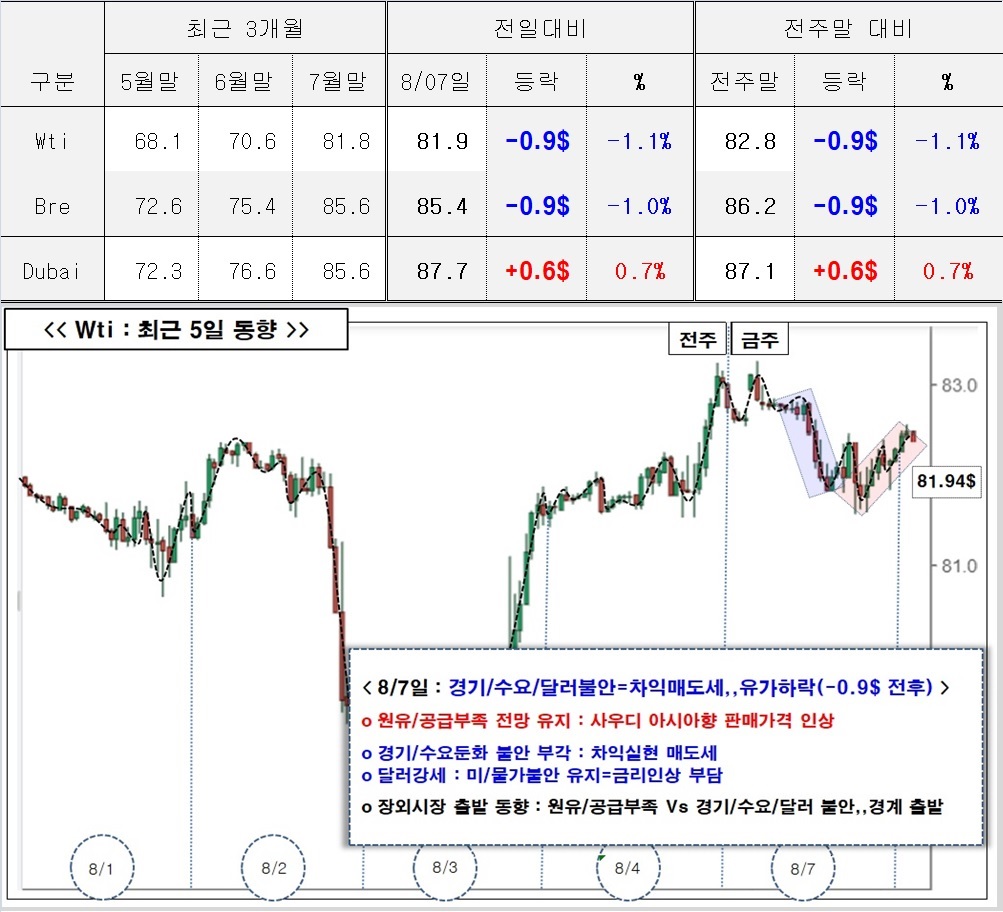This screenshot has width=1003, height=912.
Task: Select the 전주말 대비 header cell
Action: 848,28
